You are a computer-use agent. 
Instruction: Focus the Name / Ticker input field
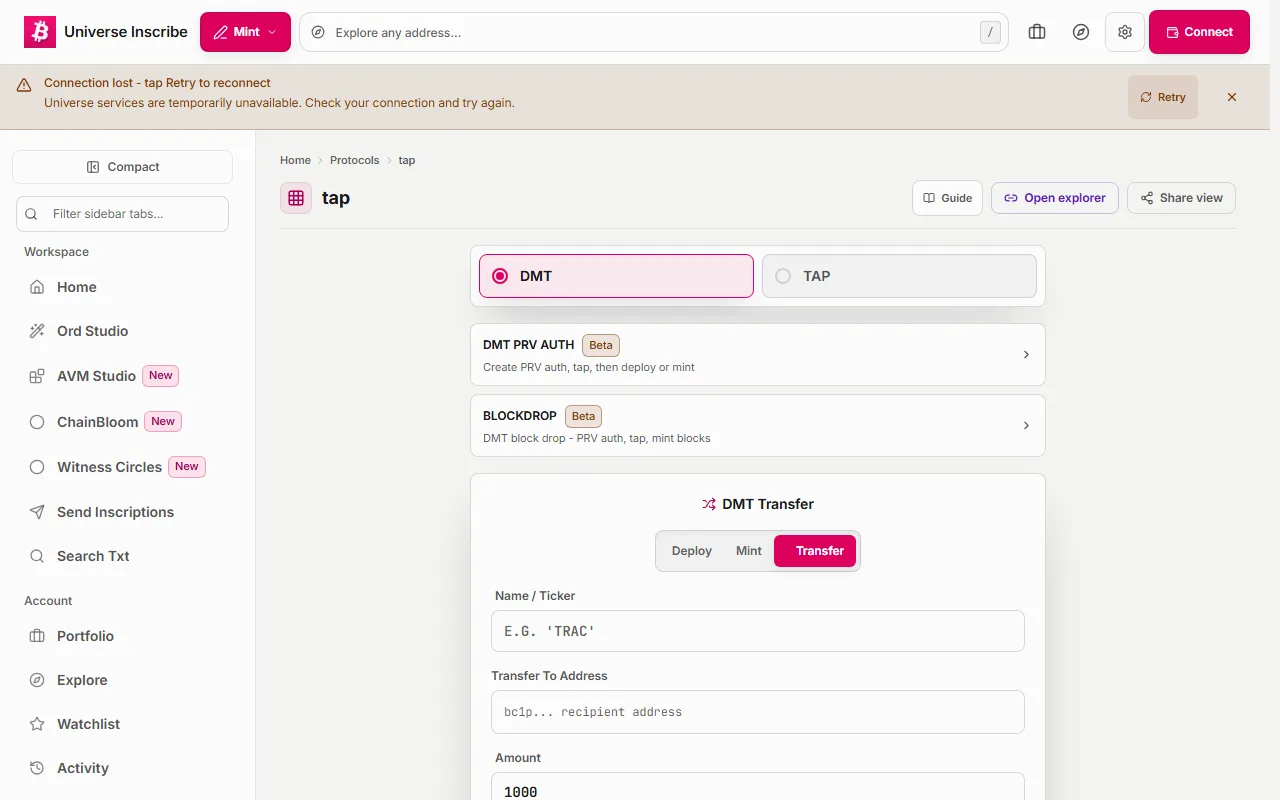(x=758, y=631)
